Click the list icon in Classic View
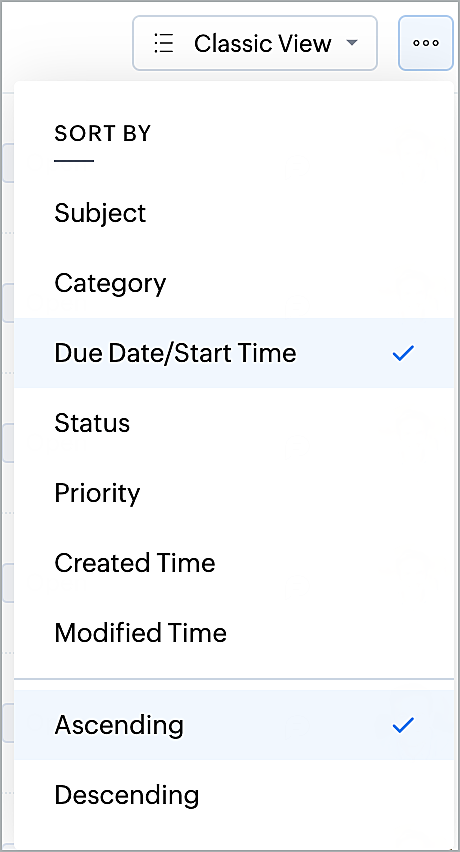Screen dimensions: 460x852 (163, 43)
